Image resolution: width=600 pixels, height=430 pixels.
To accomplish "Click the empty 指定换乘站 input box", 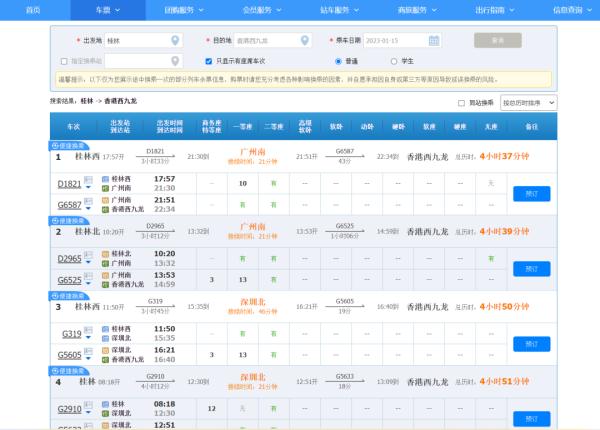I will [143, 61].
